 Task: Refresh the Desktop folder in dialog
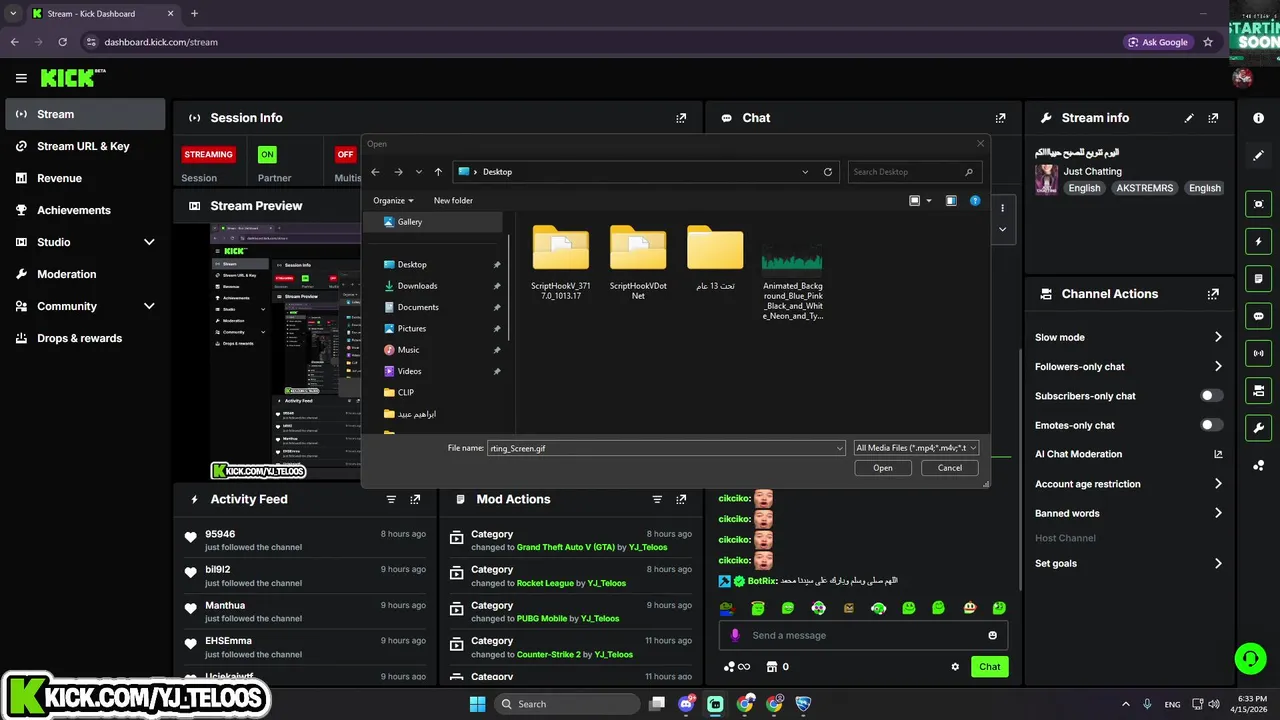[x=828, y=172]
